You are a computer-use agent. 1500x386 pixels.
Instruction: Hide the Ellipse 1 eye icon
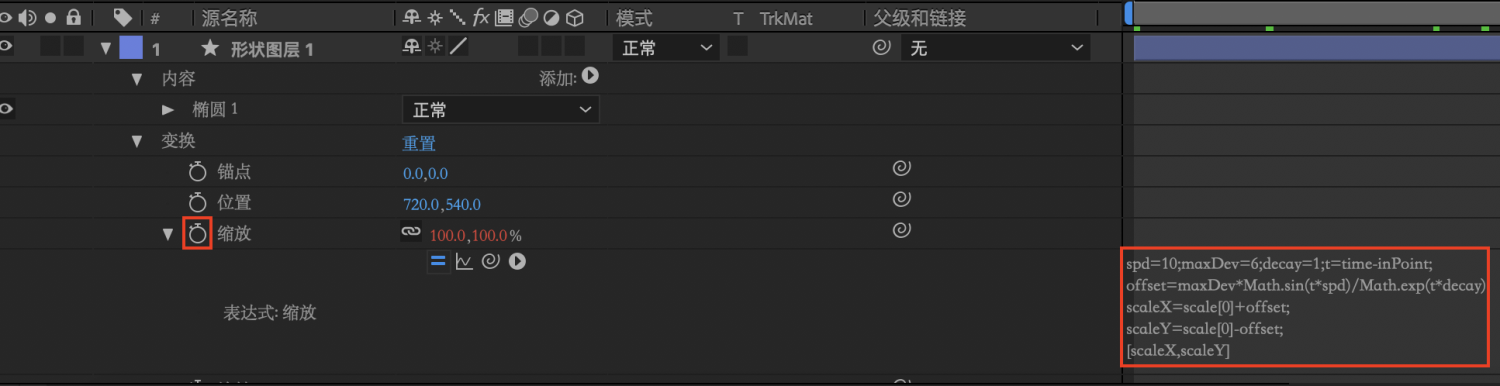[7, 109]
